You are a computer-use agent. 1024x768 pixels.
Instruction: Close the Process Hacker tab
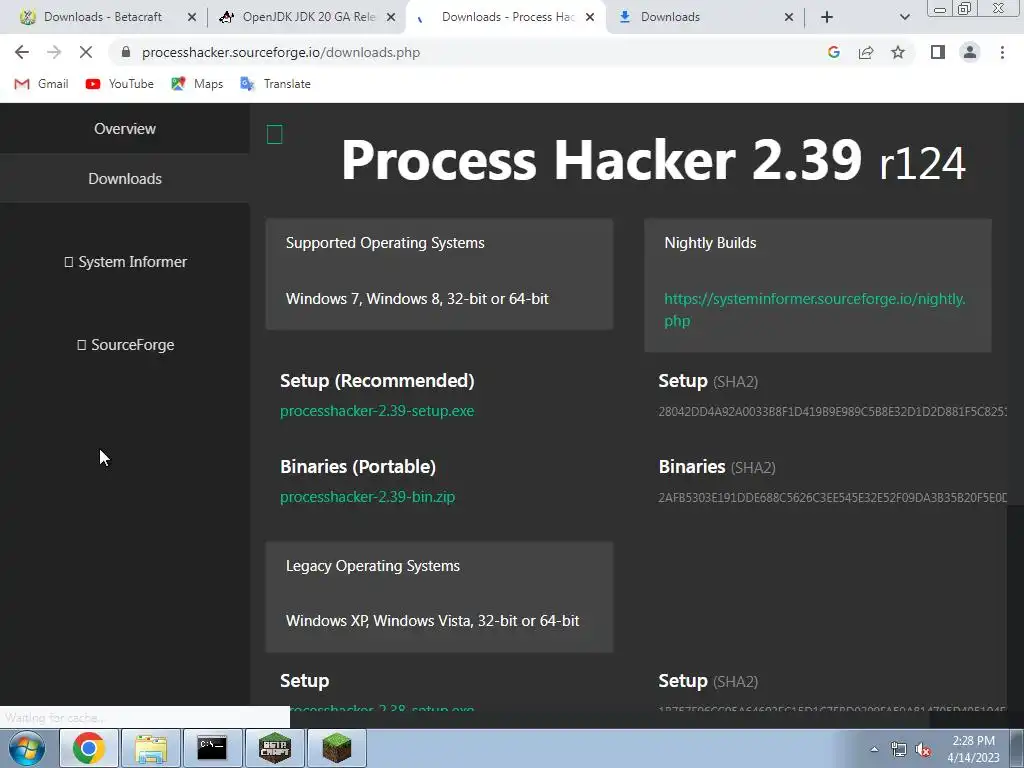click(590, 17)
